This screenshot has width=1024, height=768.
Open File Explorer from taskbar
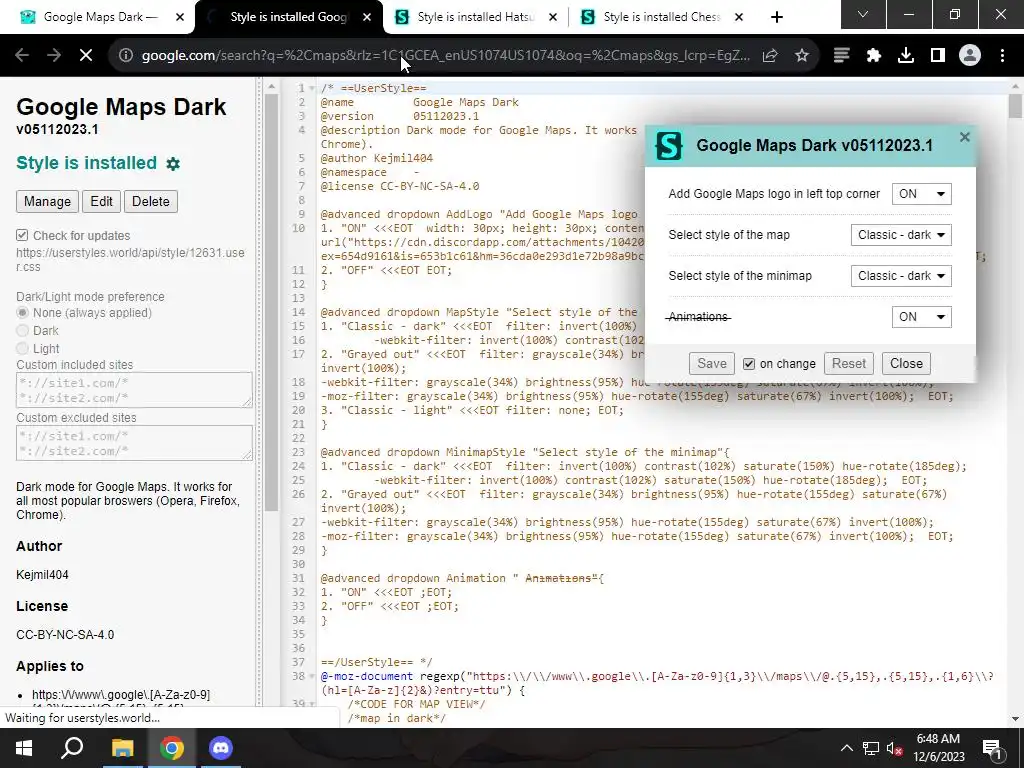pyautogui.click(x=122, y=748)
